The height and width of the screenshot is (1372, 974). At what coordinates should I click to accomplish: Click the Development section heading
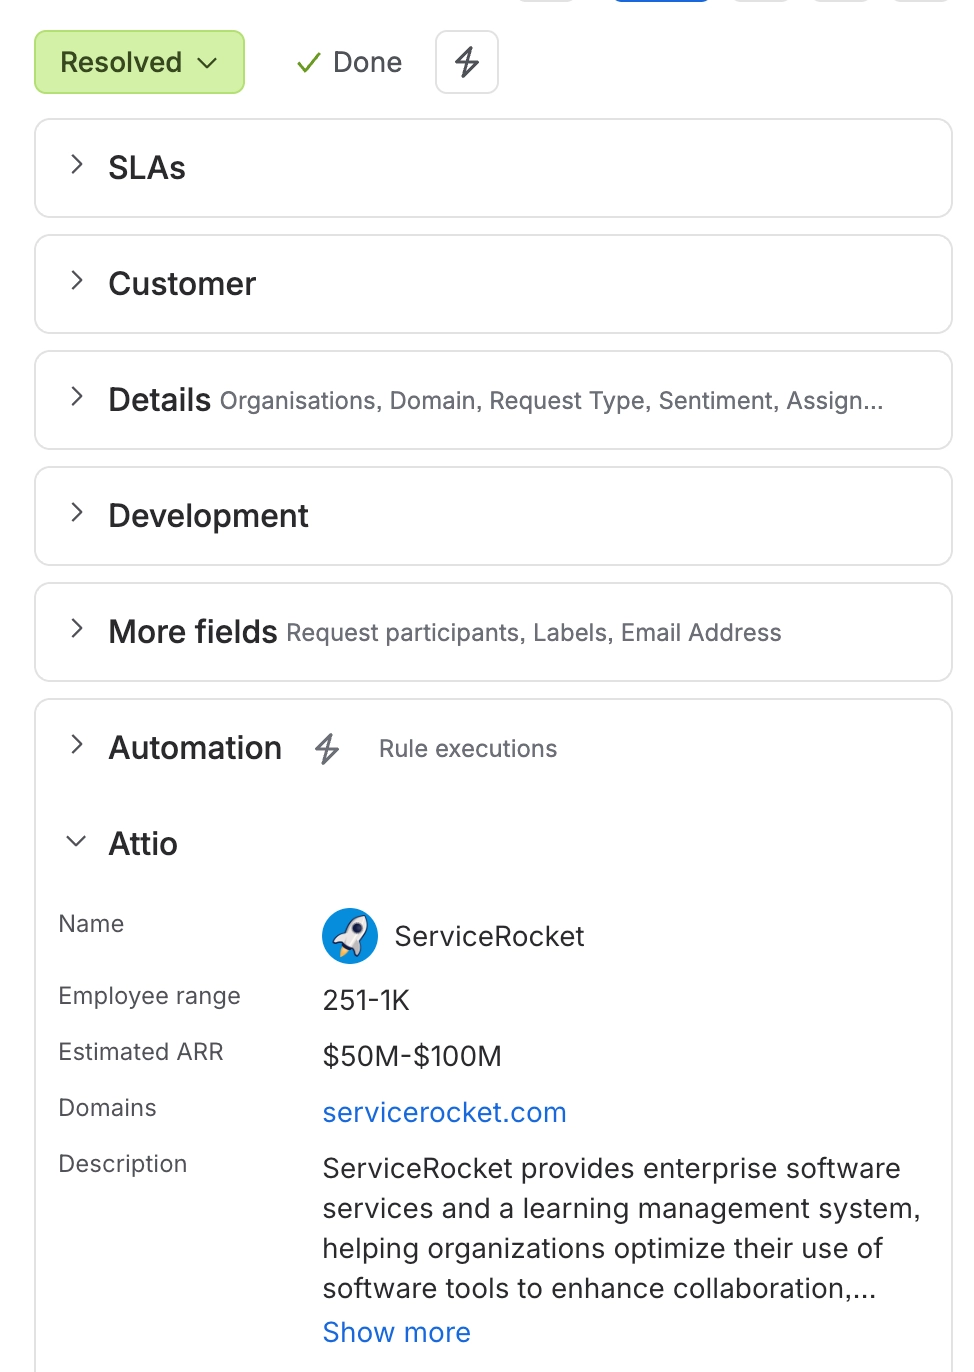tap(208, 516)
